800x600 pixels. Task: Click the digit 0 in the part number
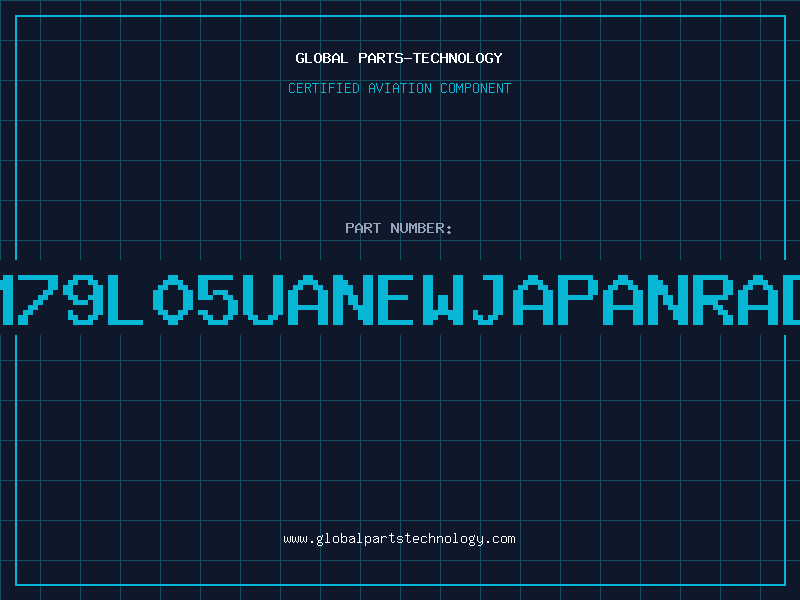click(173, 299)
